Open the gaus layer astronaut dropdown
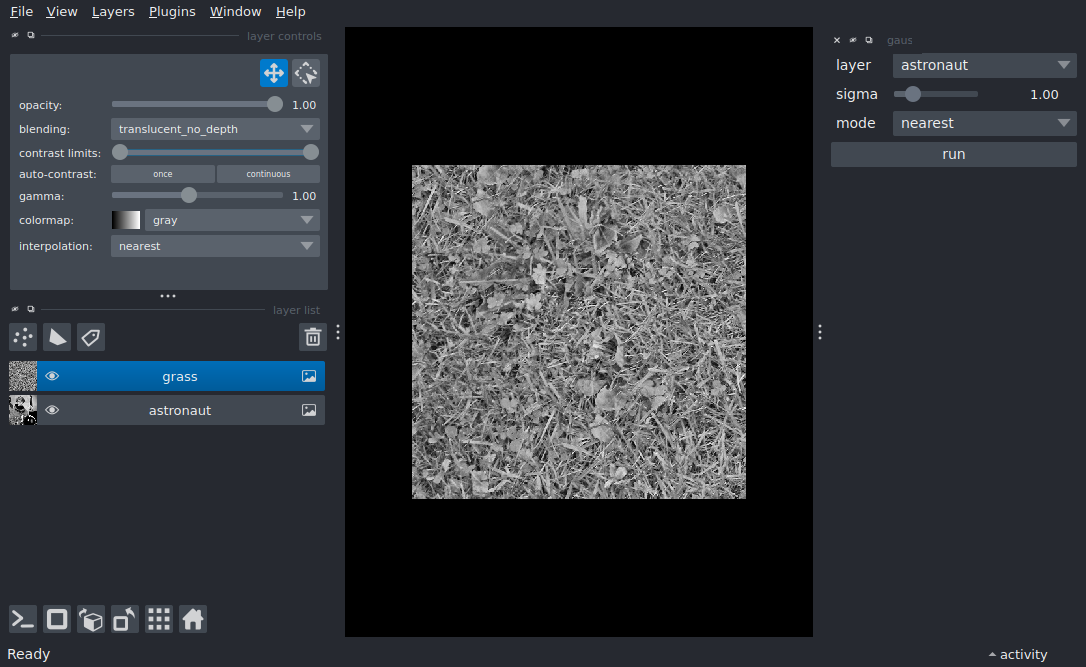The width and height of the screenshot is (1086, 667). point(984,65)
